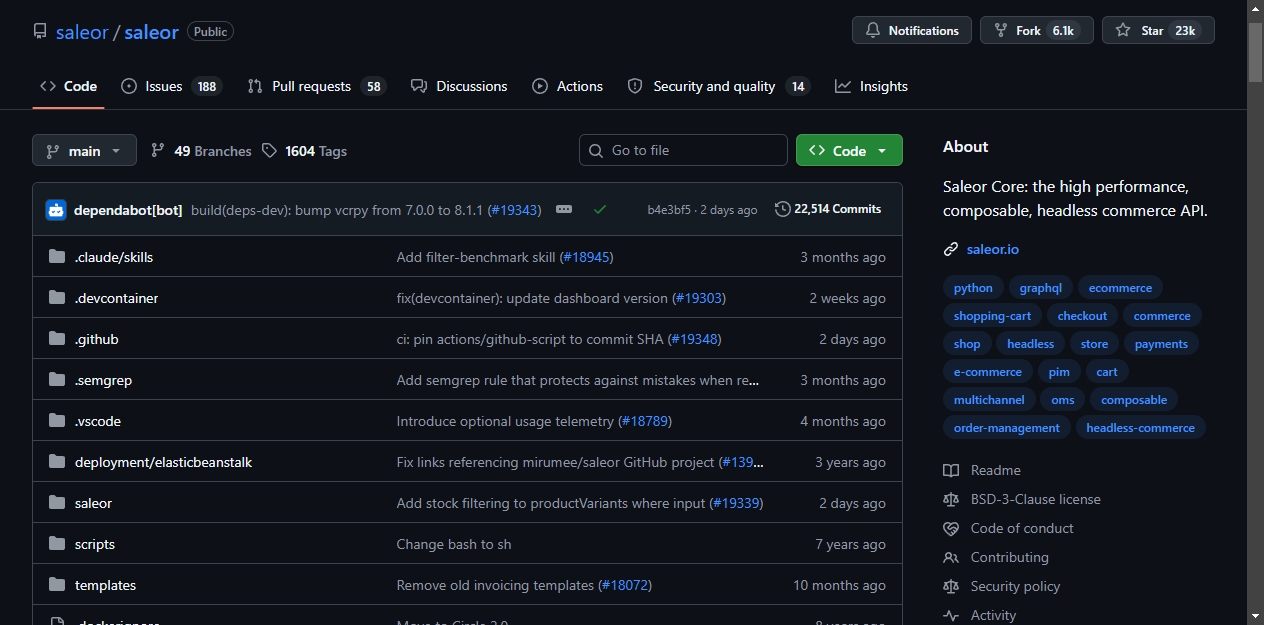Open pull request #18789 link
Screen dimensions: 1264x625
[645, 421]
